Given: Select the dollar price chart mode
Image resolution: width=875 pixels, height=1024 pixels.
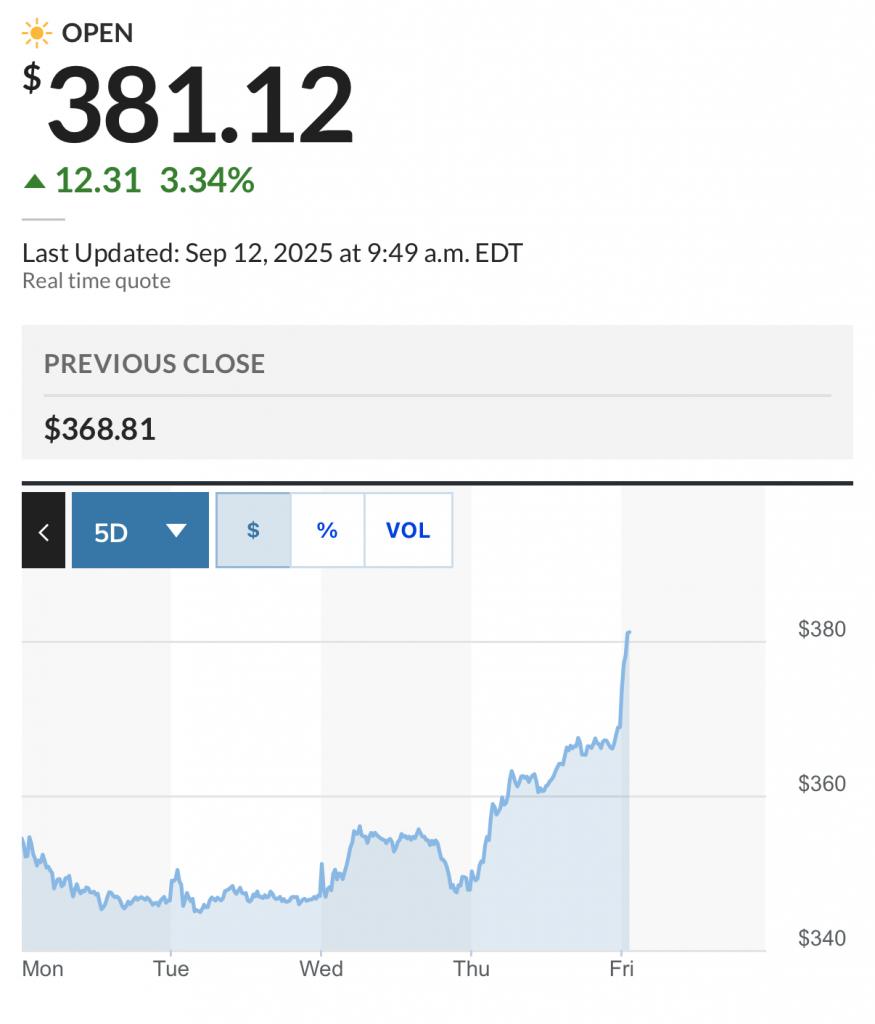Looking at the screenshot, I should 253,530.
